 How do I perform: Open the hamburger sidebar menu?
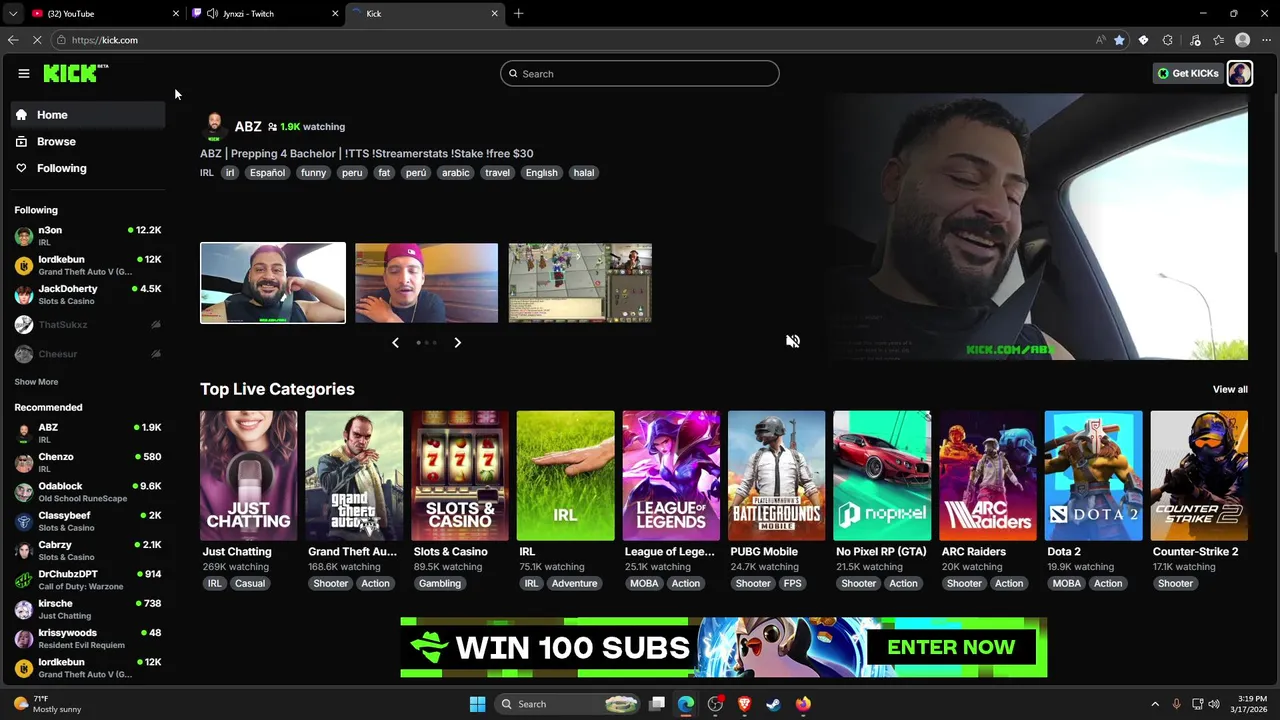tap(24, 73)
